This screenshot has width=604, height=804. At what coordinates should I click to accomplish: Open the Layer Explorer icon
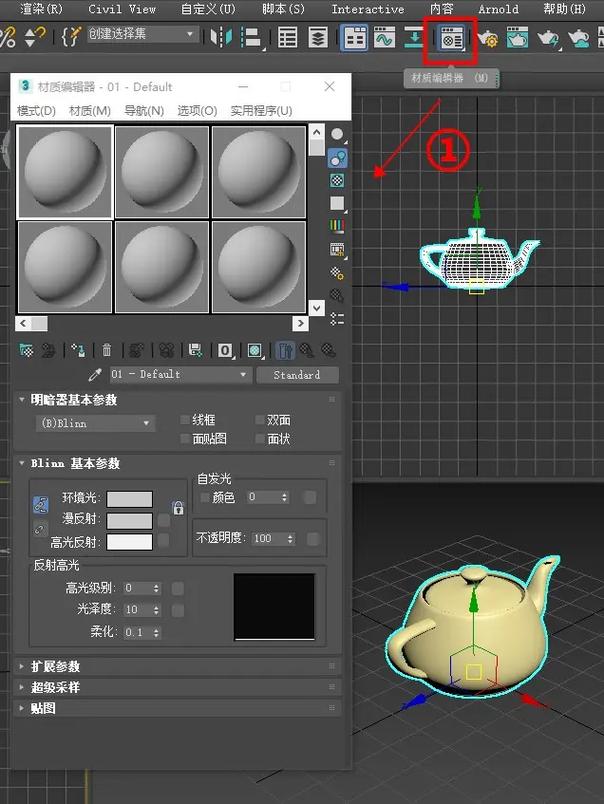tap(318, 37)
